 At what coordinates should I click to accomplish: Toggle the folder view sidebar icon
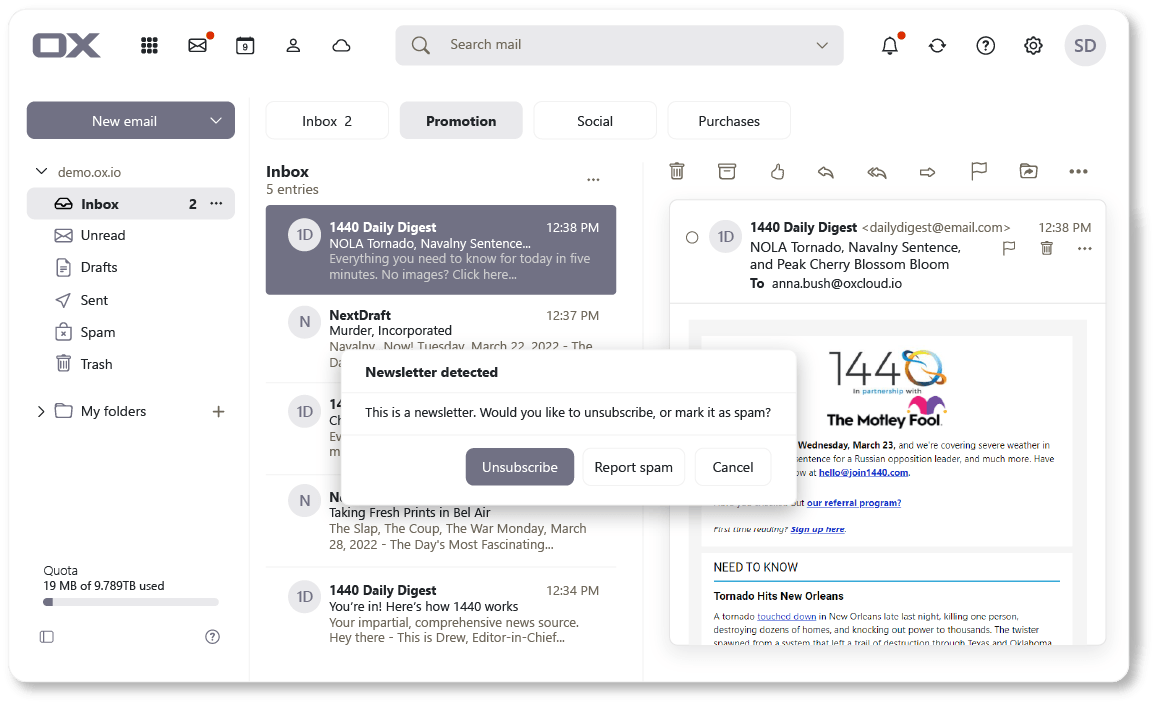[x=46, y=637]
